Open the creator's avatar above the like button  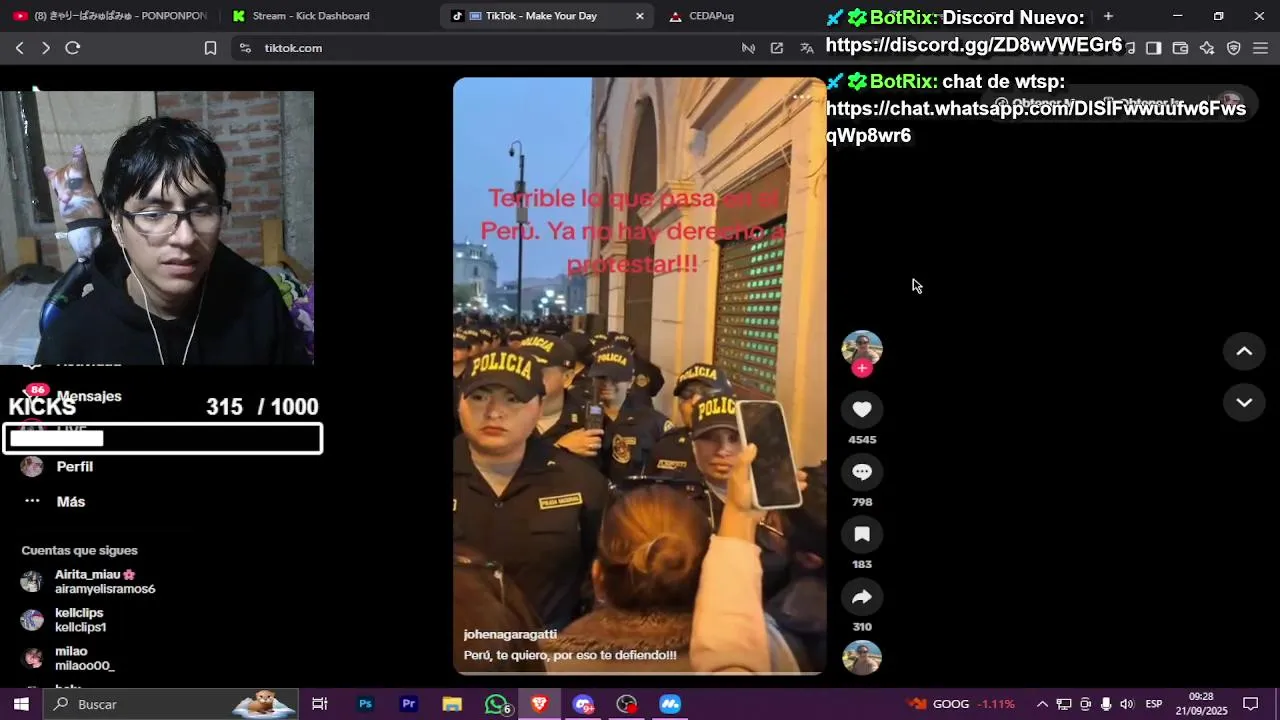click(862, 348)
